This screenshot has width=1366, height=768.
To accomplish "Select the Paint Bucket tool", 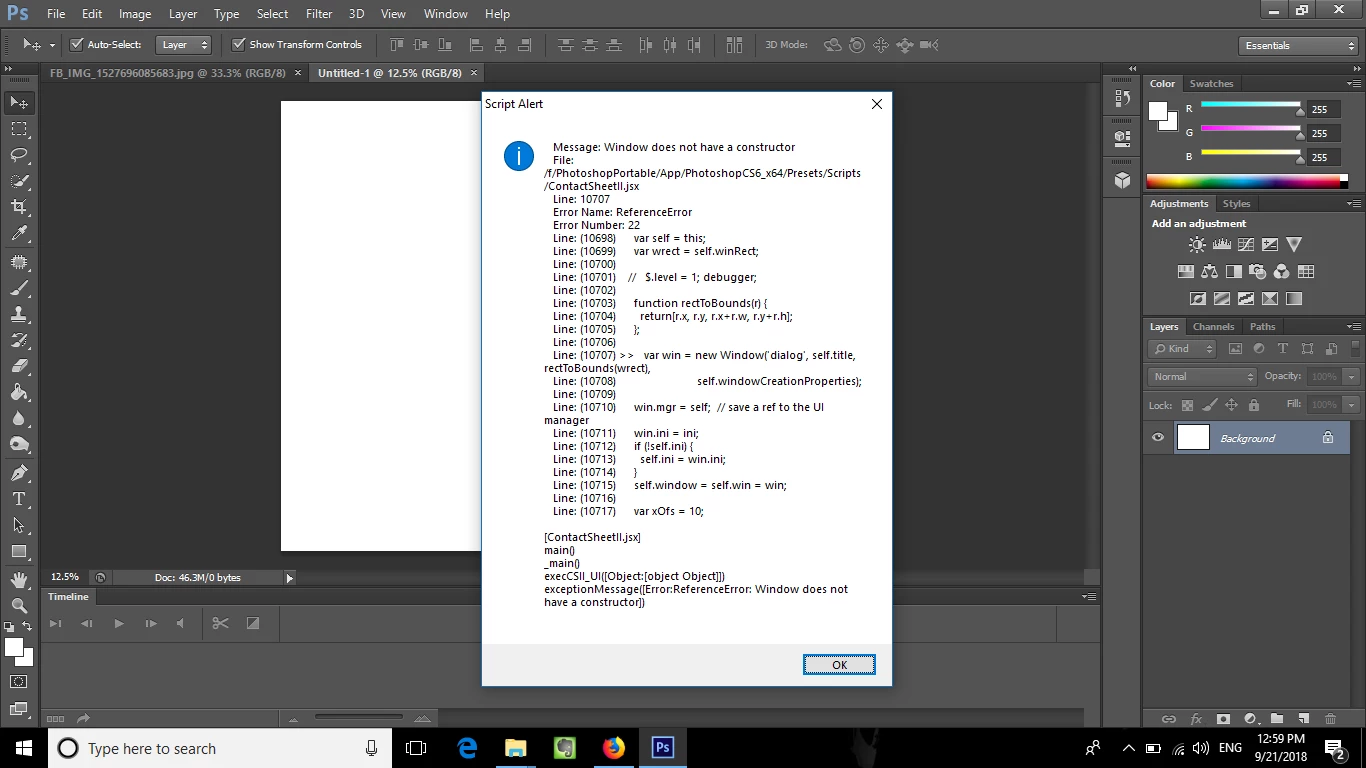I will tap(19, 392).
